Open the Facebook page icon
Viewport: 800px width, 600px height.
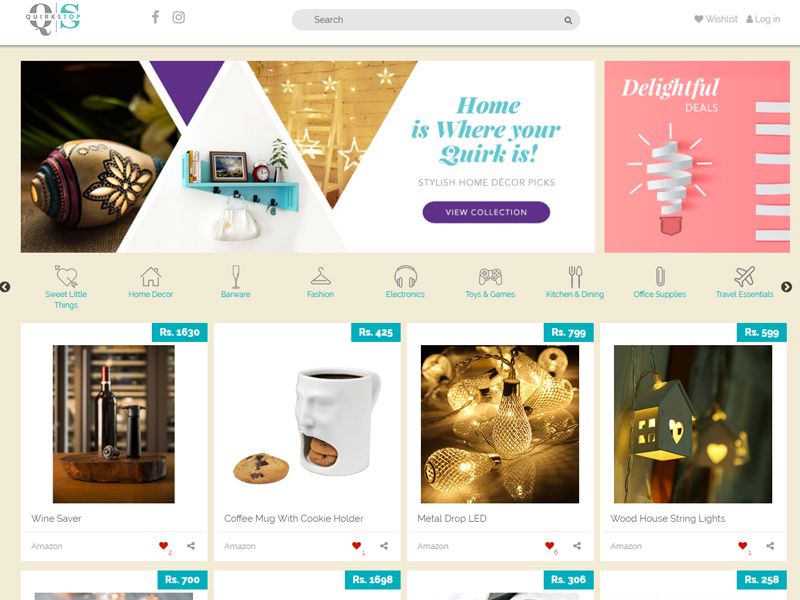point(156,17)
